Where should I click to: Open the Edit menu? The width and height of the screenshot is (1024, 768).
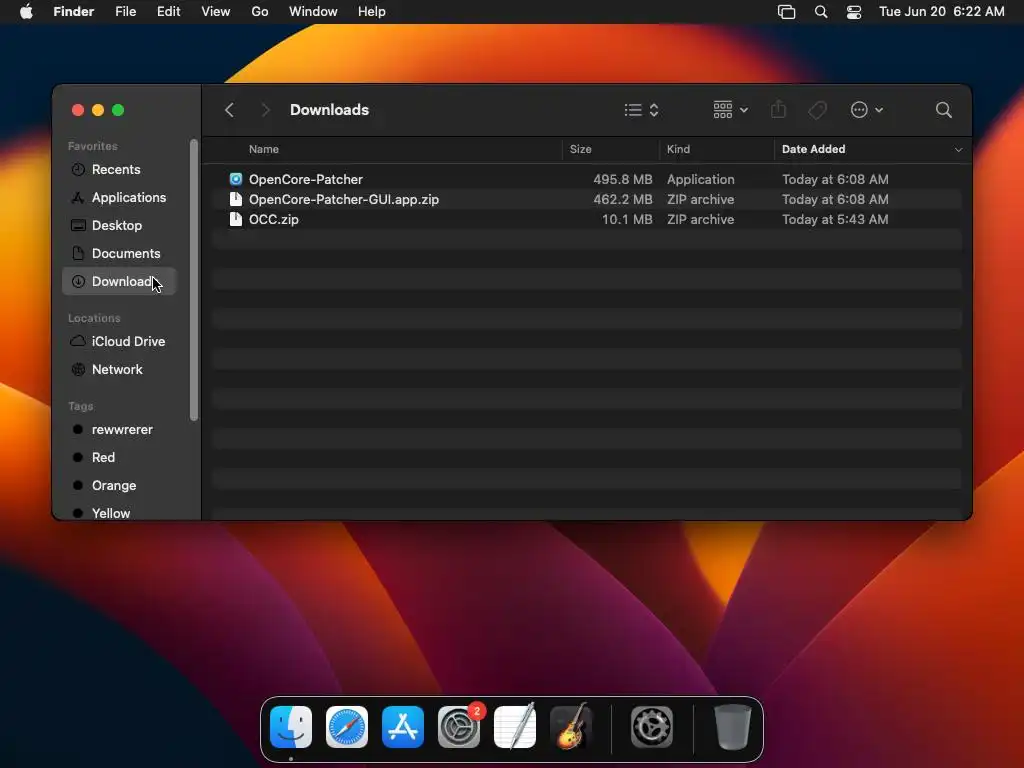pos(168,12)
